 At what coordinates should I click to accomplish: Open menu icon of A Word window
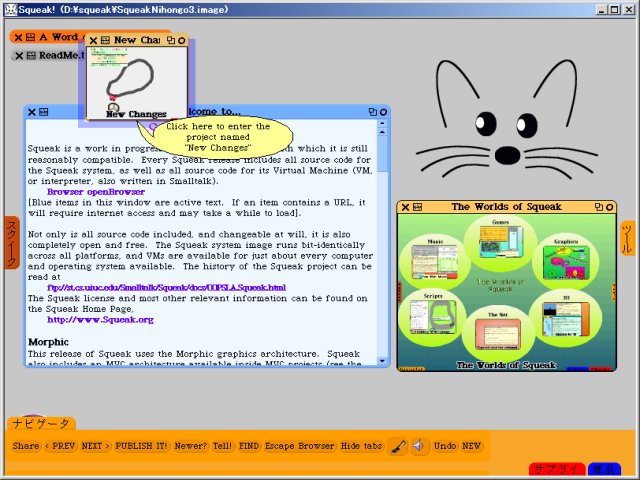pos(31,38)
